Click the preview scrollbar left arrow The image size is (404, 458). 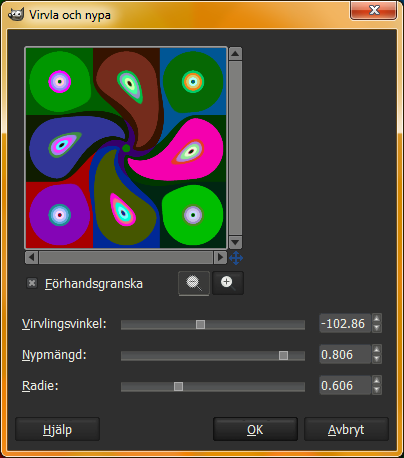[x=32, y=257]
